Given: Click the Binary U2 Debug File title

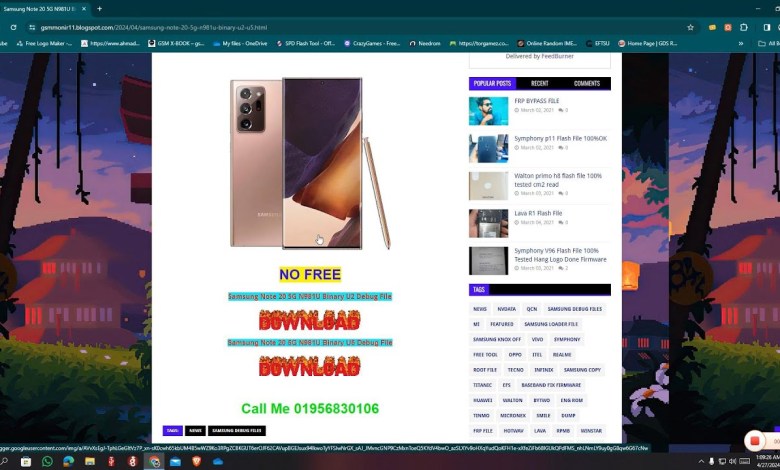Looking at the screenshot, I should pos(310,296).
